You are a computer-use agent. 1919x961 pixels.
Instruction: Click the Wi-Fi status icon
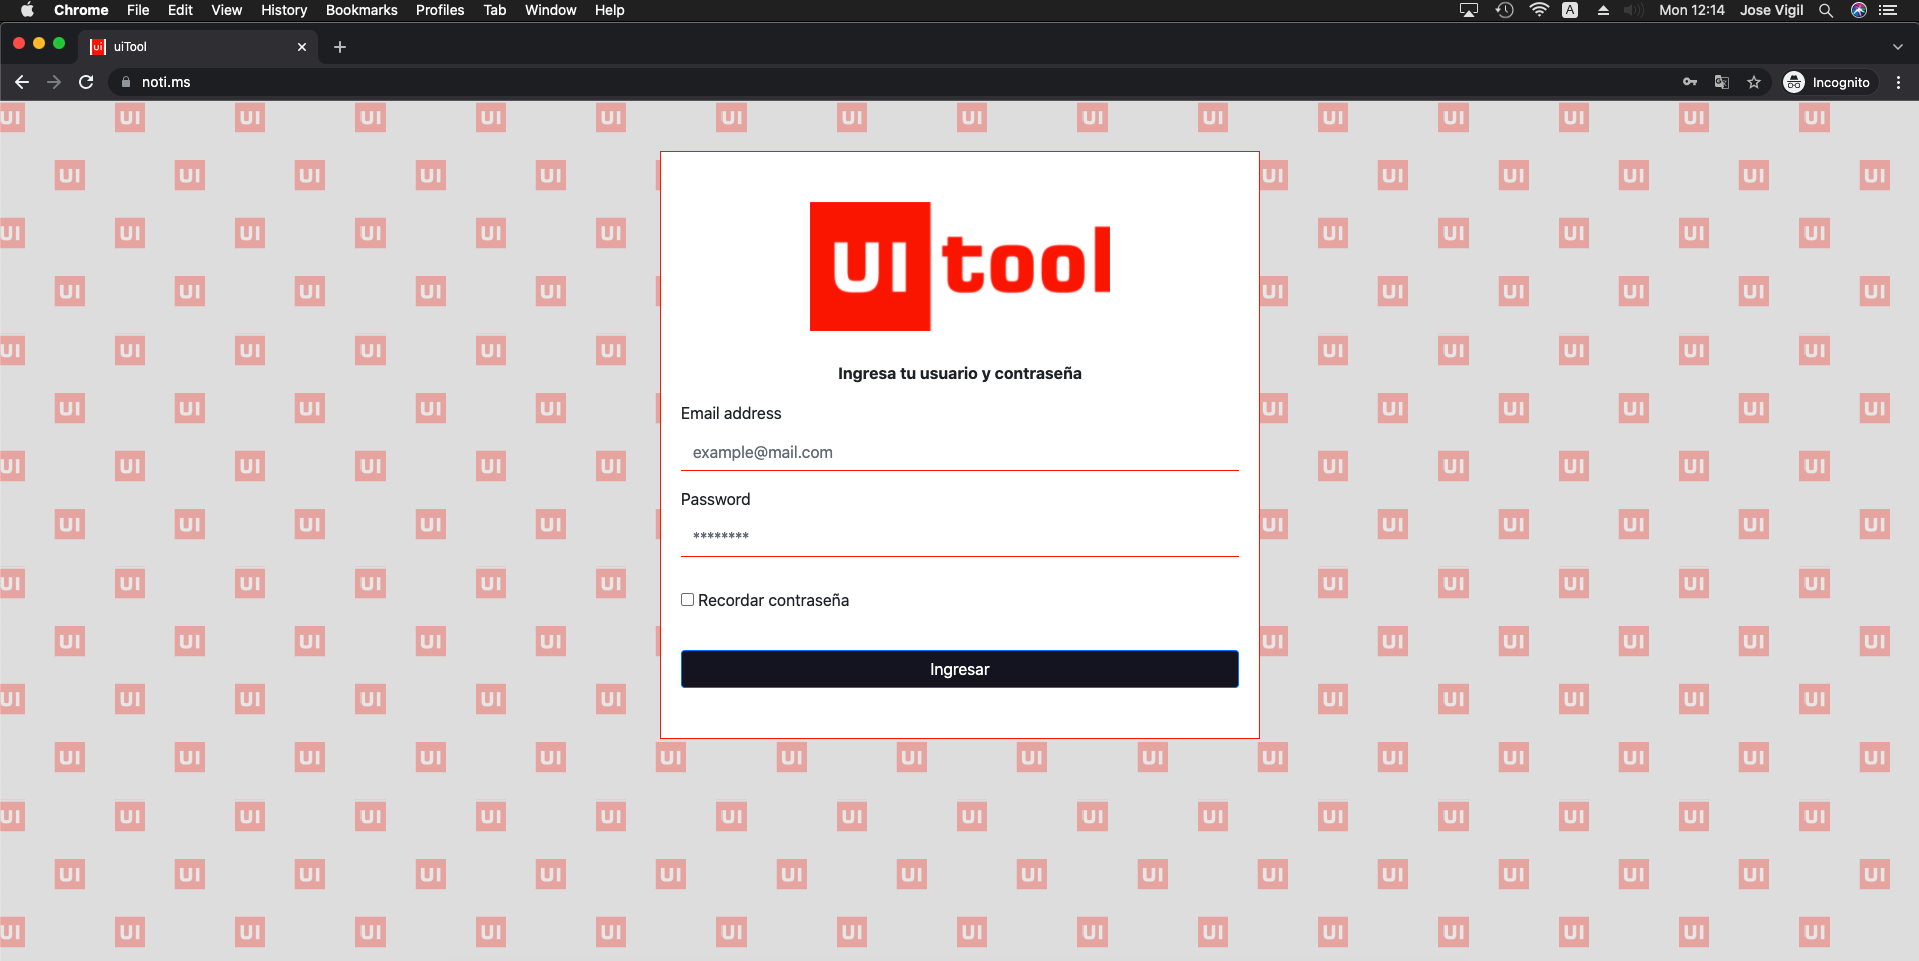(x=1539, y=10)
